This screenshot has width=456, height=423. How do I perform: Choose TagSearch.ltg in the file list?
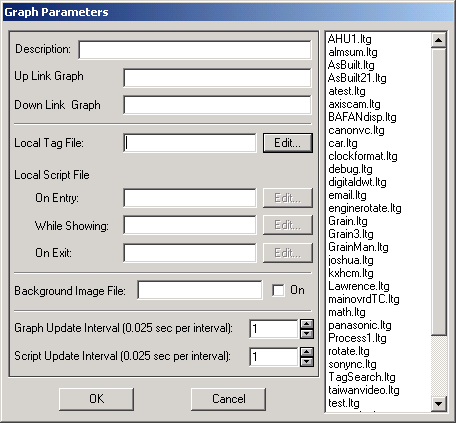coord(362,377)
